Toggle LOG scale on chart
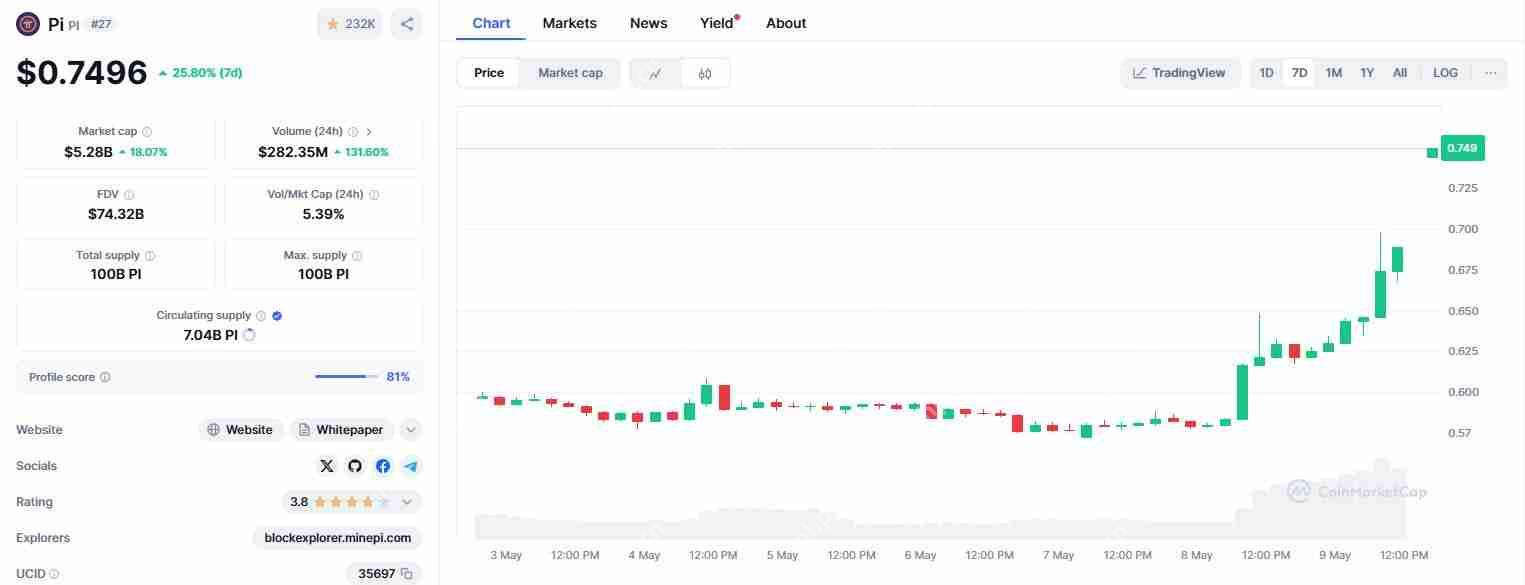 (1445, 73)
